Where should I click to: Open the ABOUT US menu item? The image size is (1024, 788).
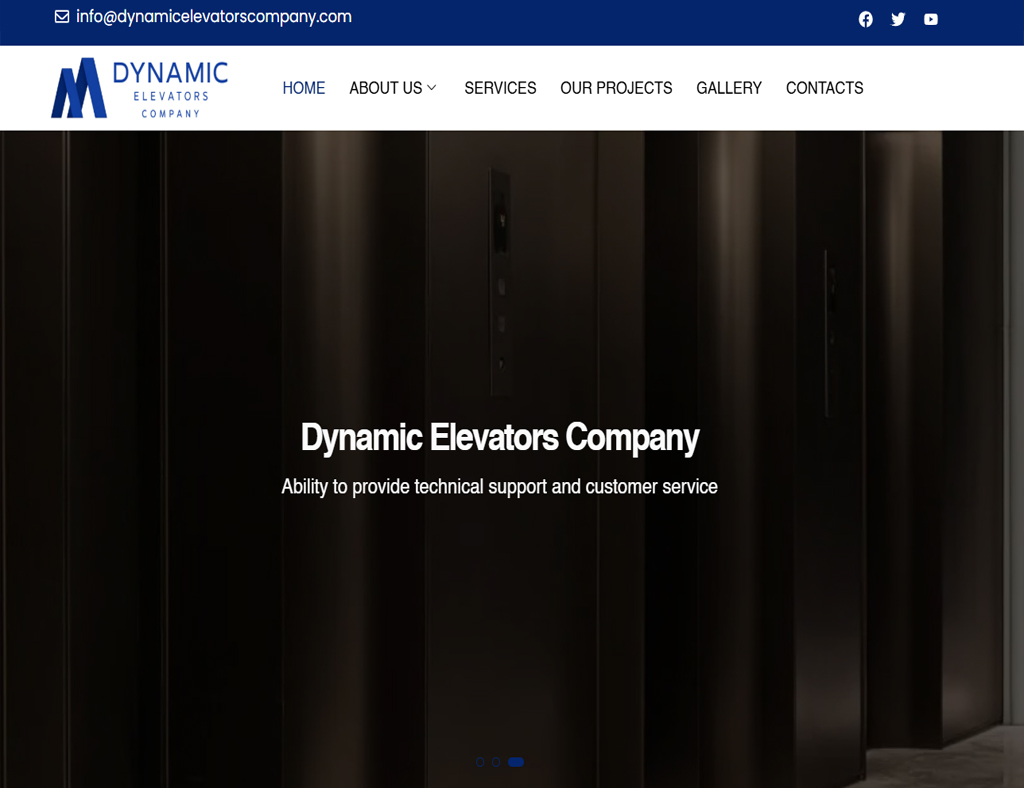[x=386, y=87]
